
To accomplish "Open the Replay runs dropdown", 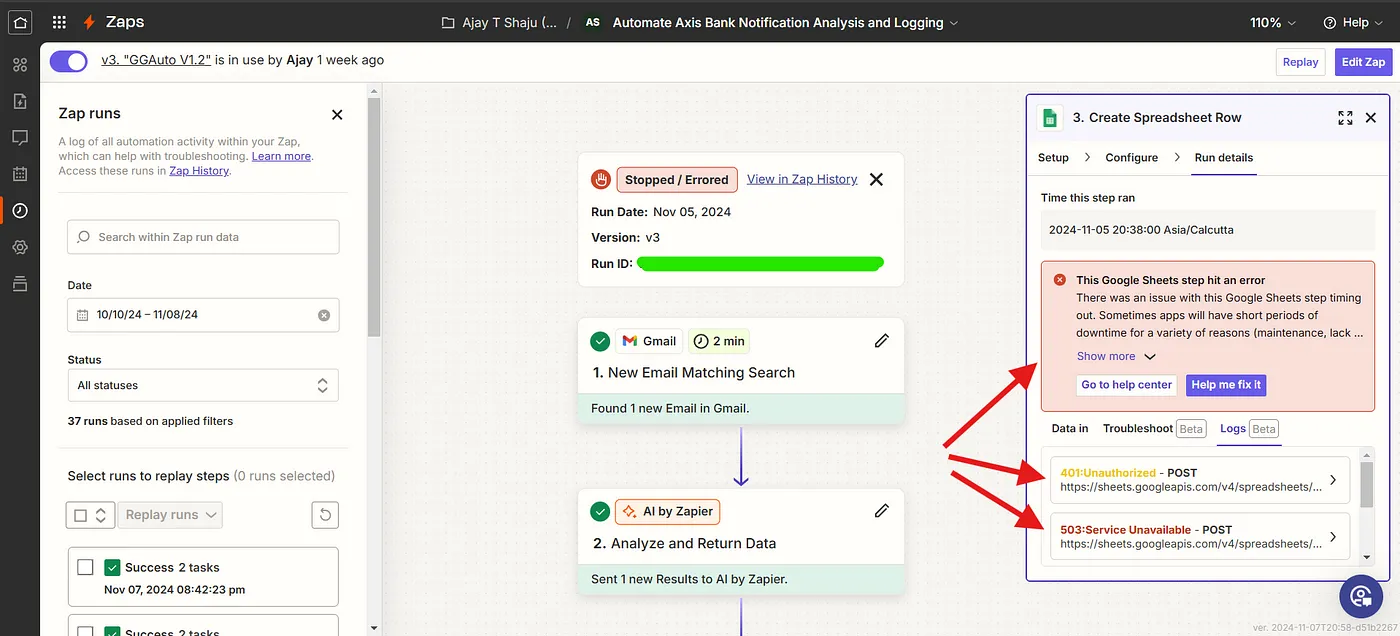I will [x=170, y=515].
